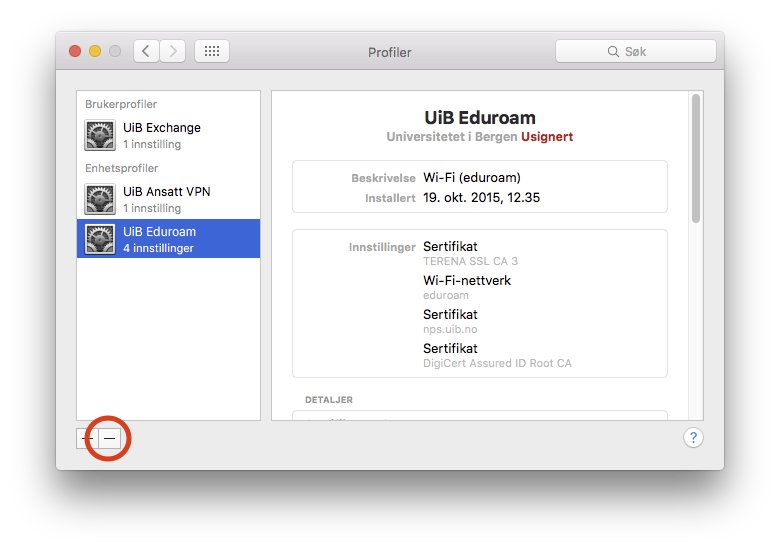
Task: Add a new profile with the plus button
Action: click(x=87, y=438)
